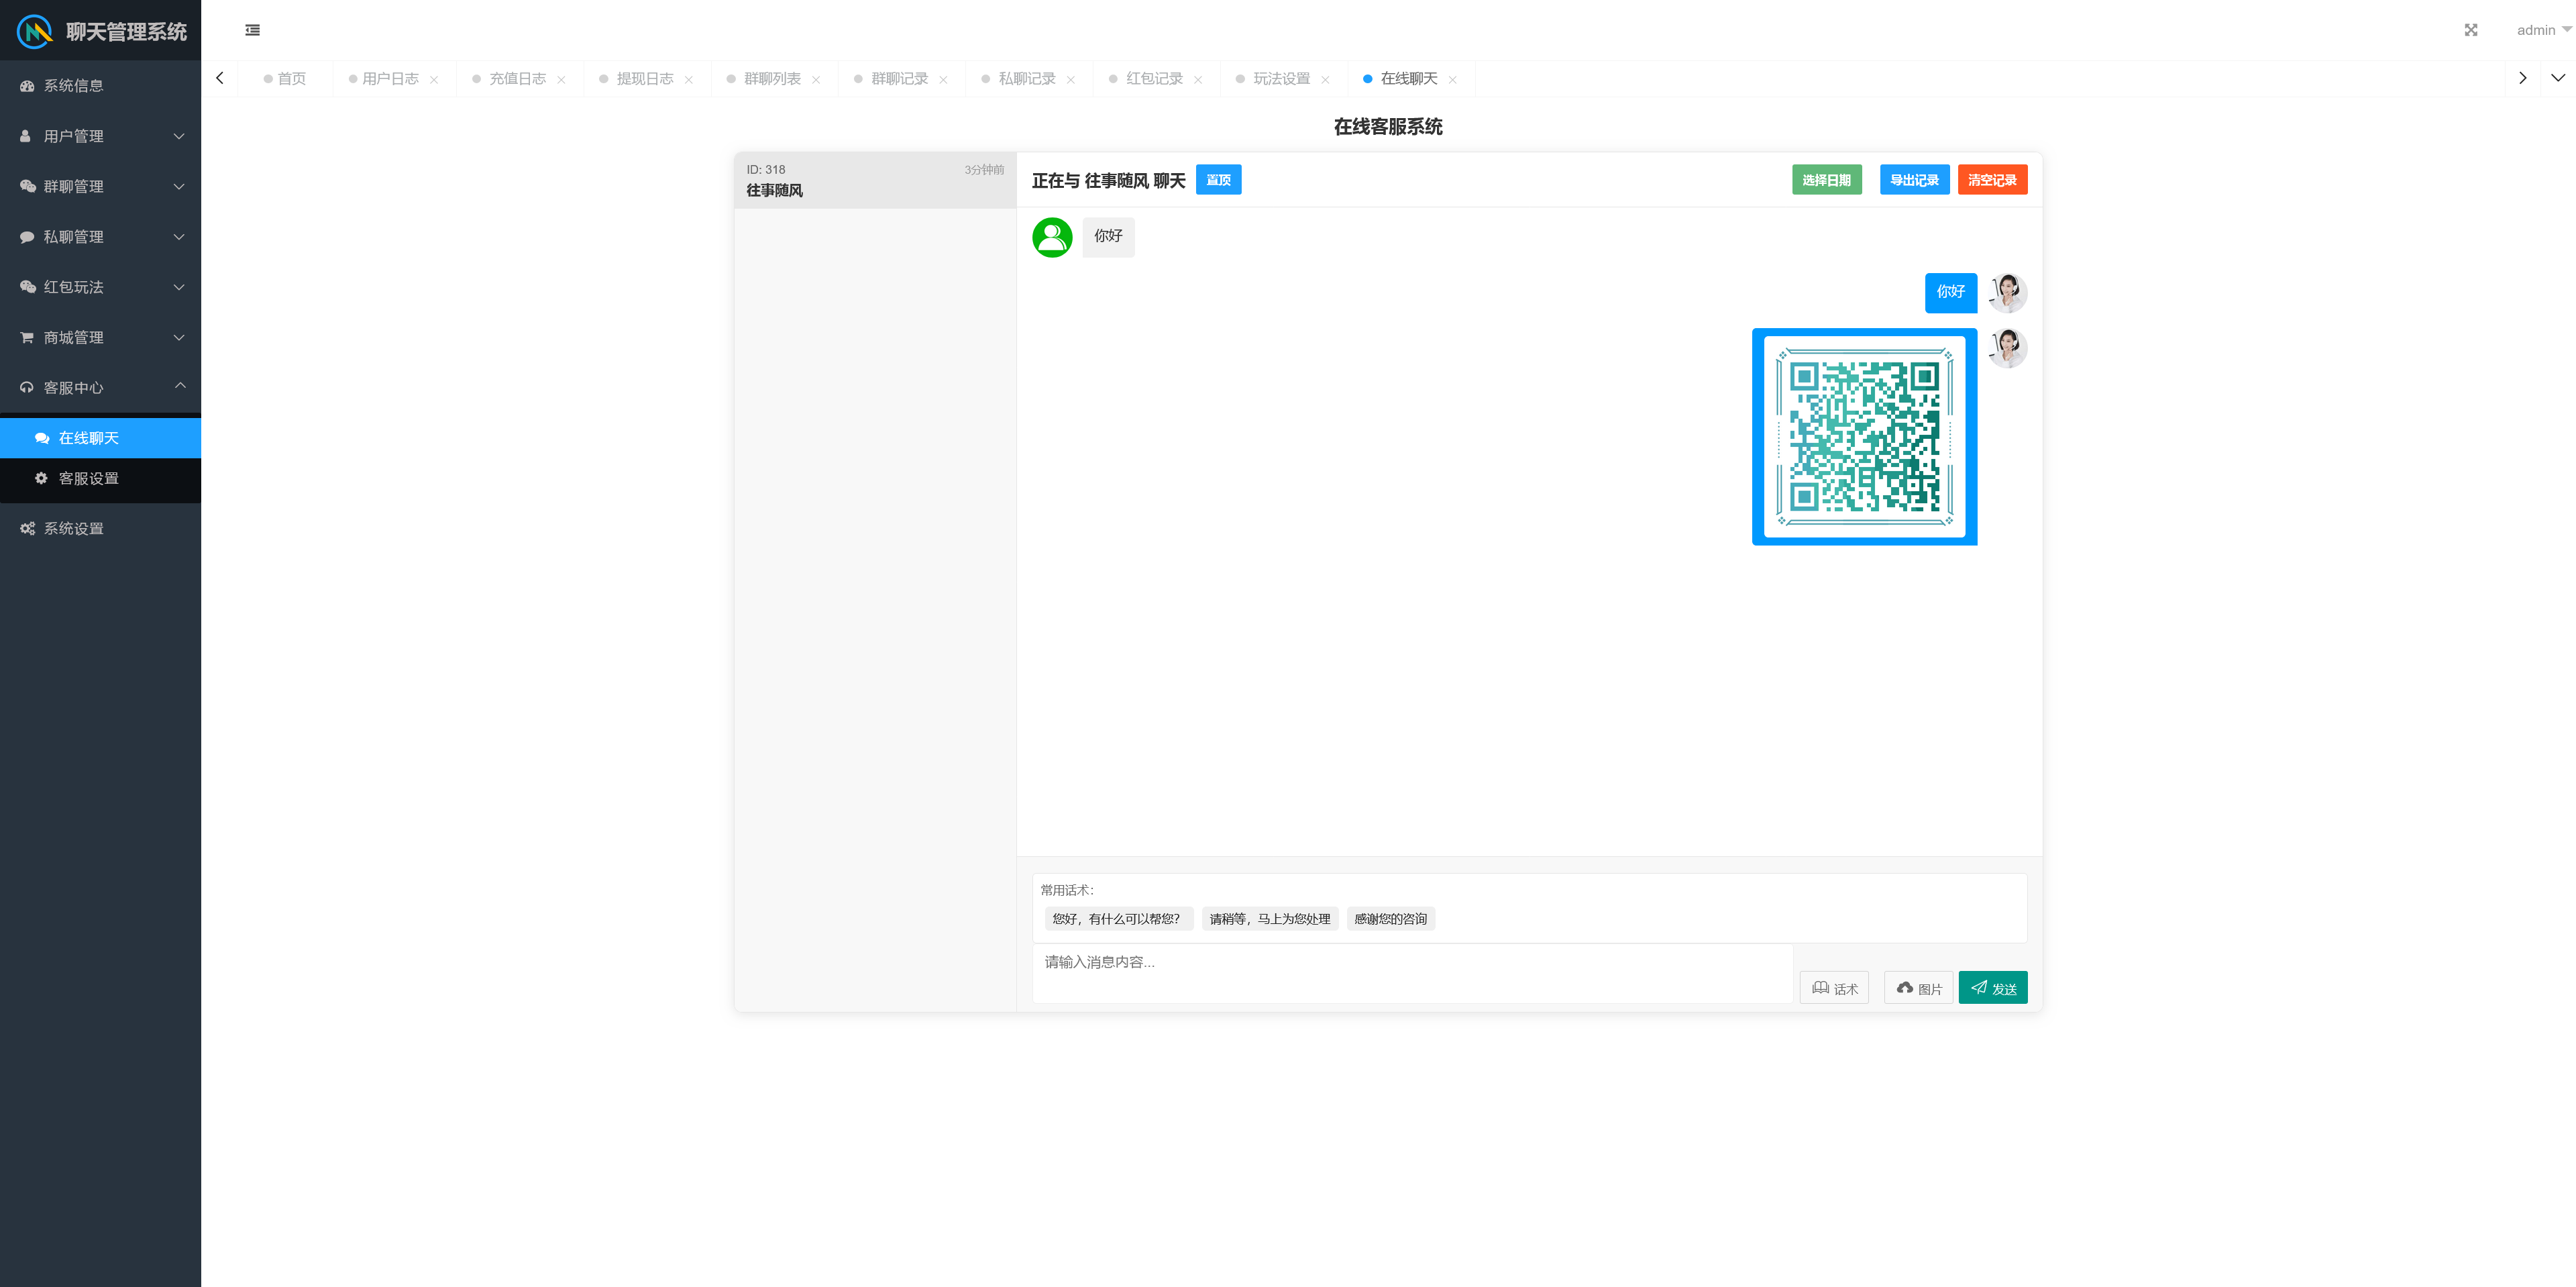Click the 客服中心 headset icon
The height and width of the screenshot is (1287, 2576).
click(26, 387)
